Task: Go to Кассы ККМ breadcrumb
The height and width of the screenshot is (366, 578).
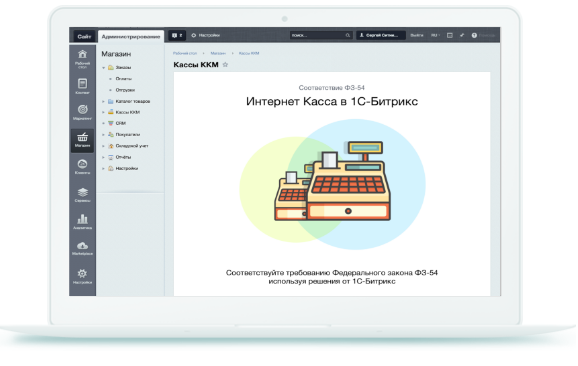Action: (x=249, y=53)
